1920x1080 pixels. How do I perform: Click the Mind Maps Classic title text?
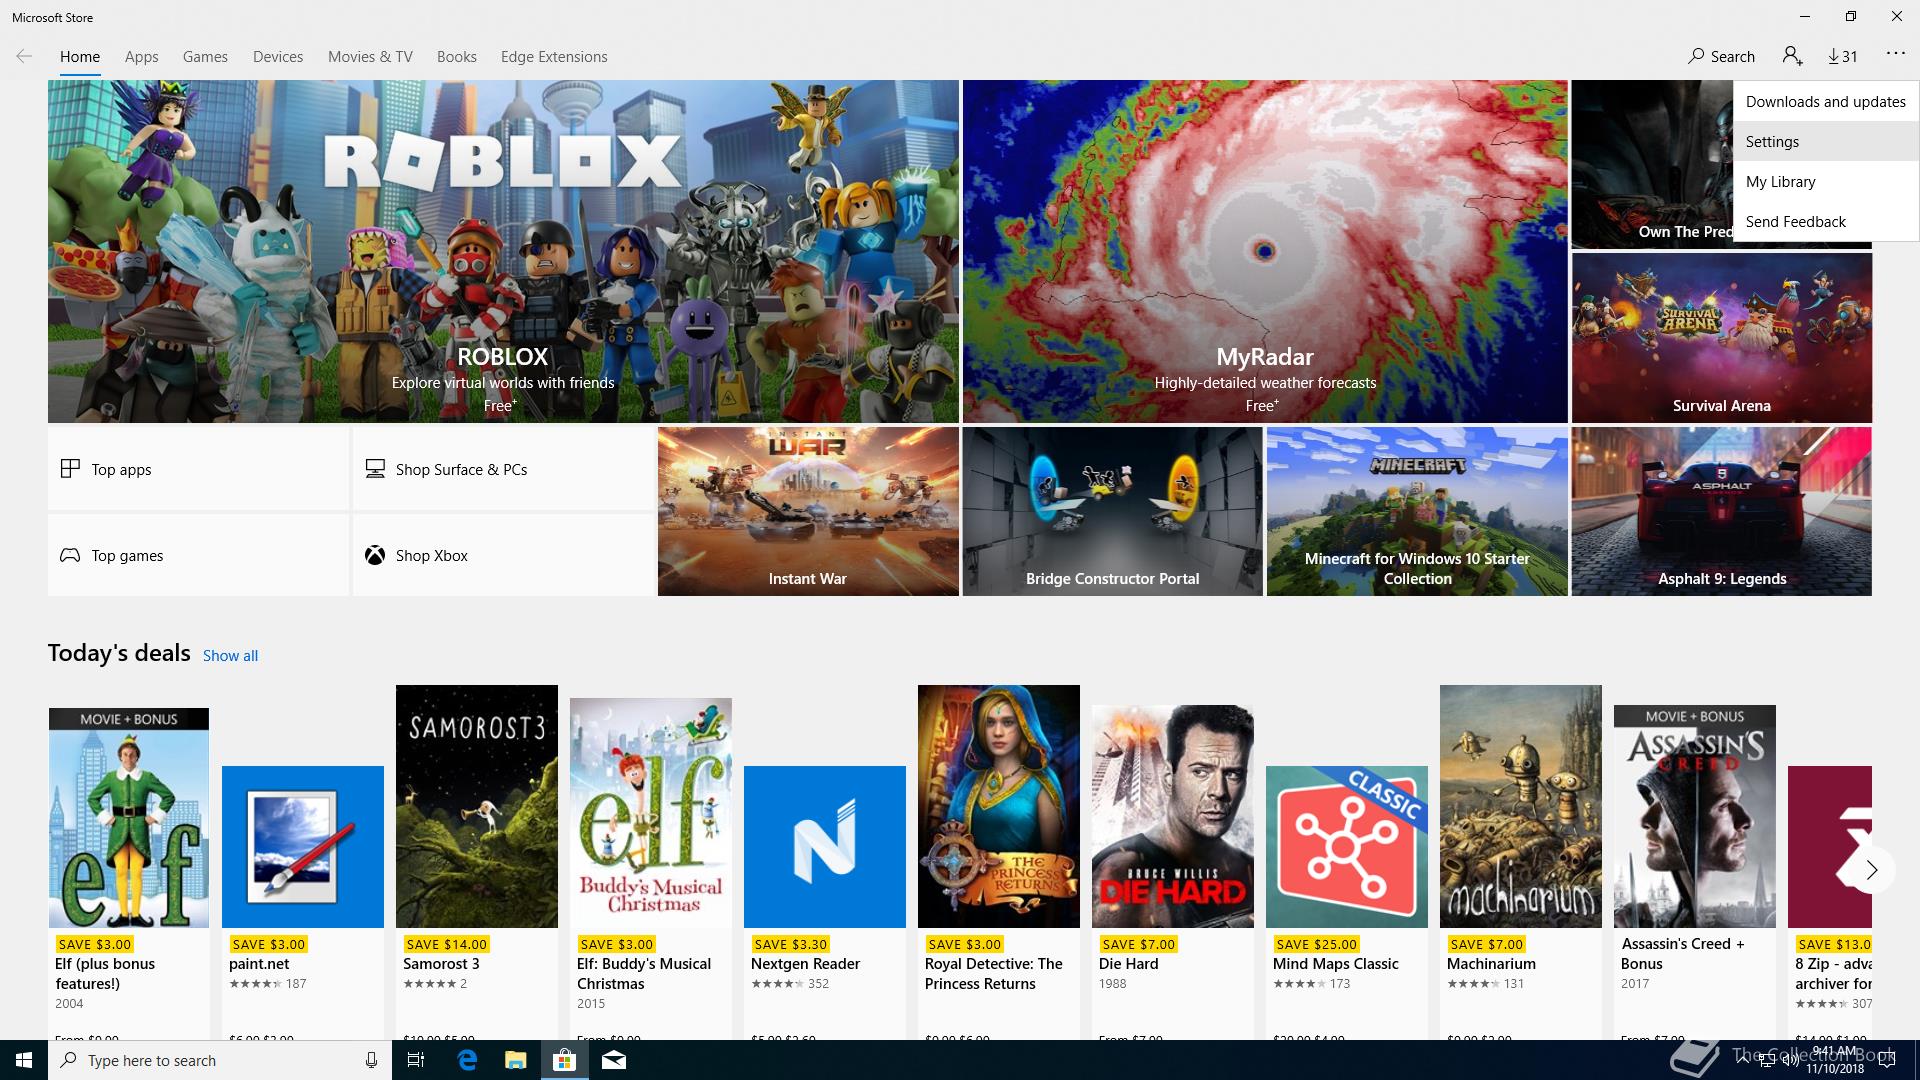point(1335,963)
